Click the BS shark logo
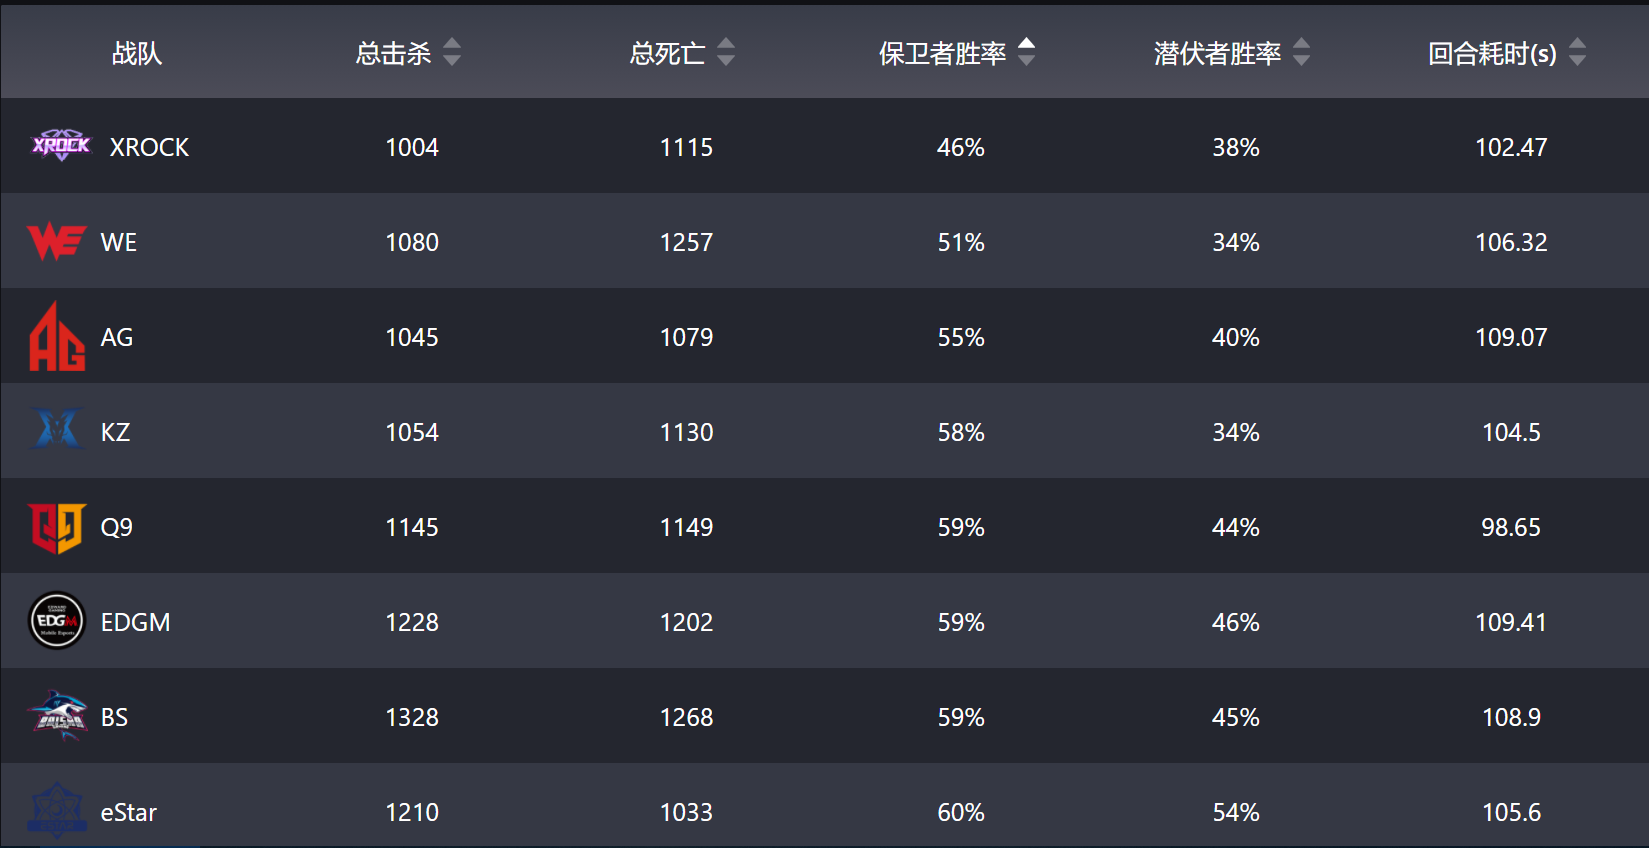The image size is (1649, 848). (x=57, y=716)
